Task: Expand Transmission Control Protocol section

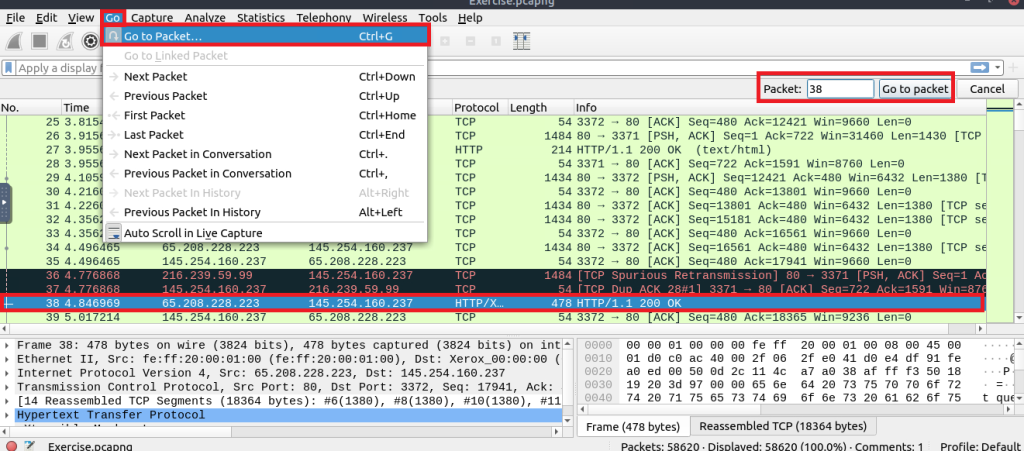Action: point(9,387)
